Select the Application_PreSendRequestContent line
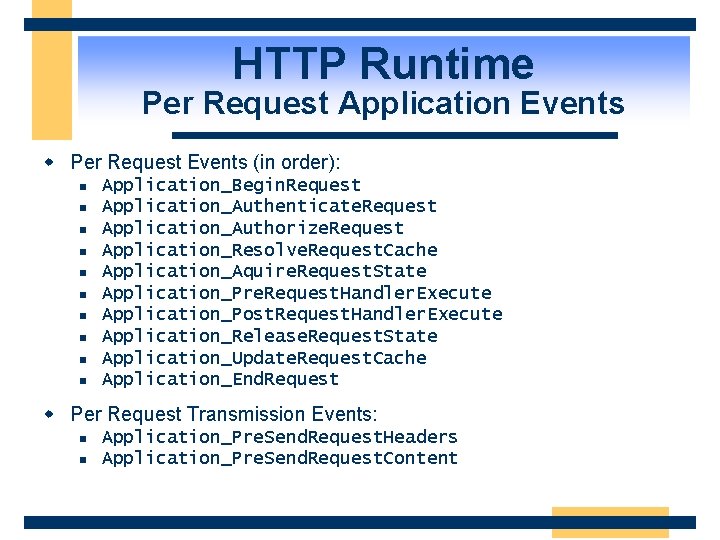The image size is (720, 540). pyautogui.click(x=280, y=458)
